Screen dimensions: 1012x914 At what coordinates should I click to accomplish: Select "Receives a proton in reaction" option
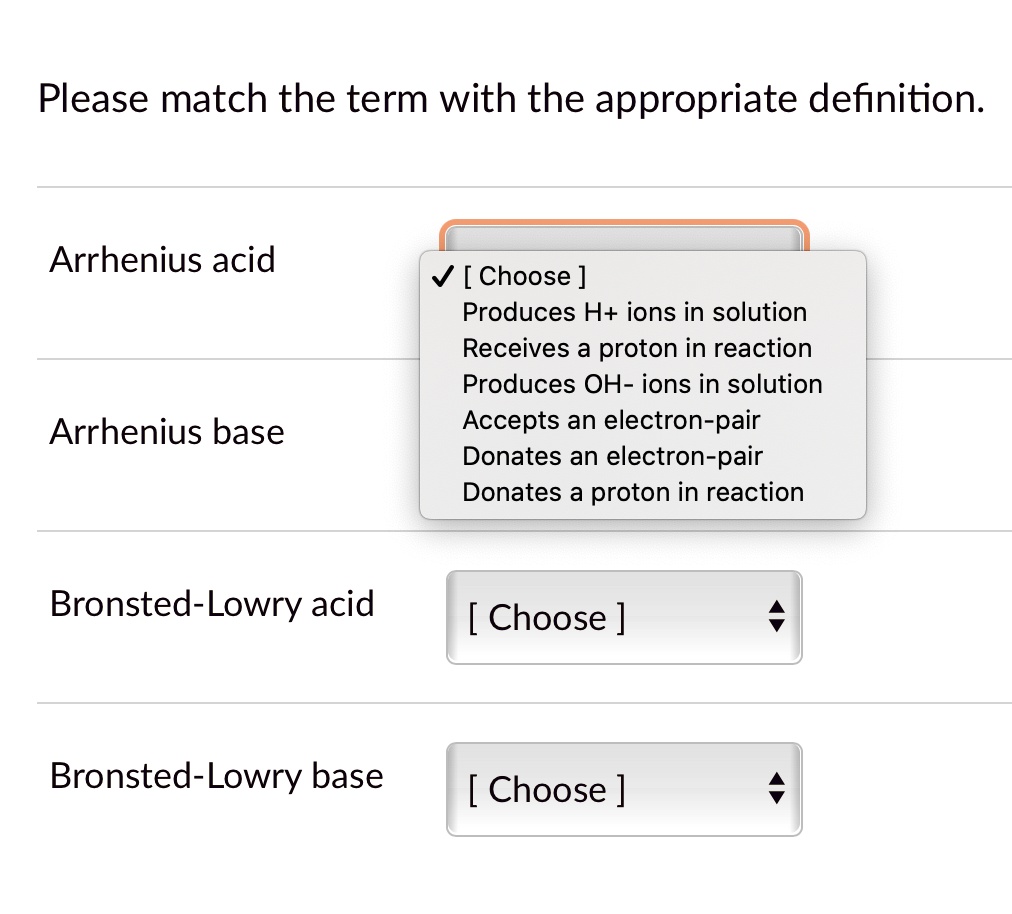[637, 348]
